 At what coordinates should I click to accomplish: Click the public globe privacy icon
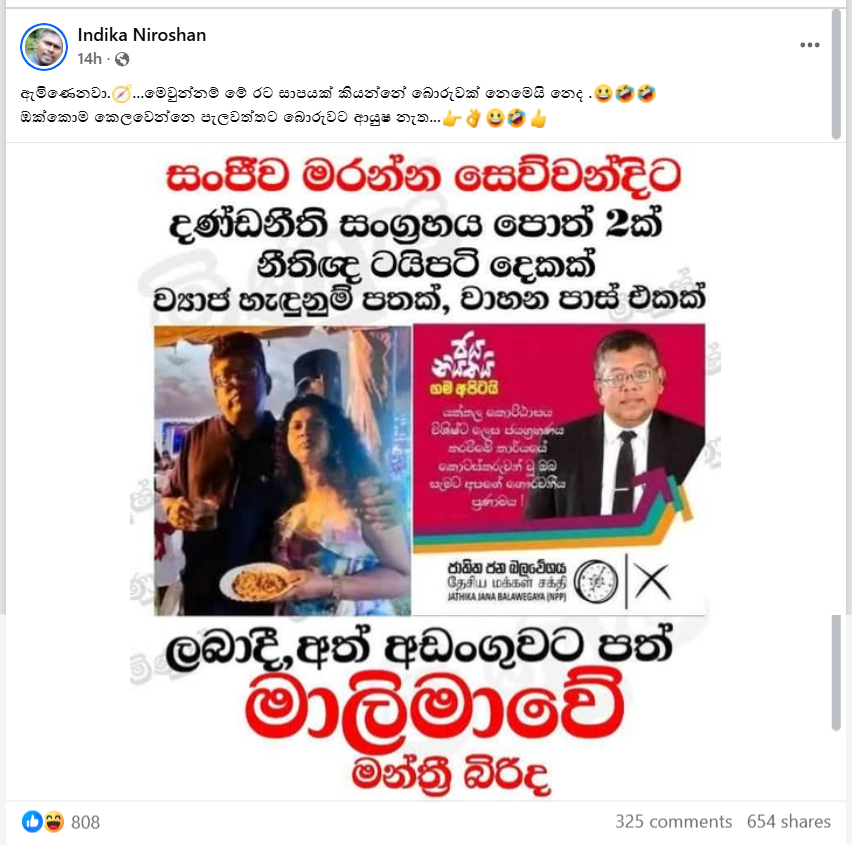point(122,59)
